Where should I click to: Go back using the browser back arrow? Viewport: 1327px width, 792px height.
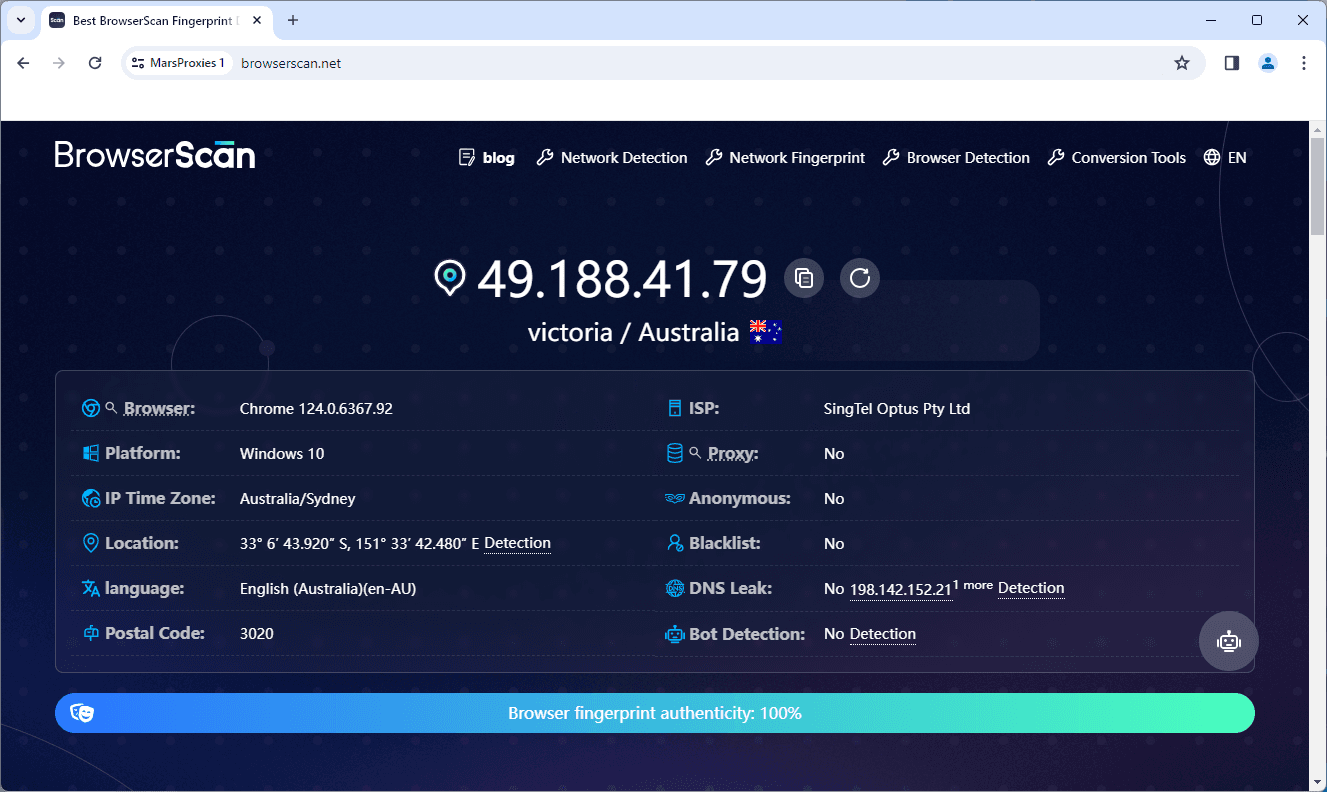pos(23,63)
